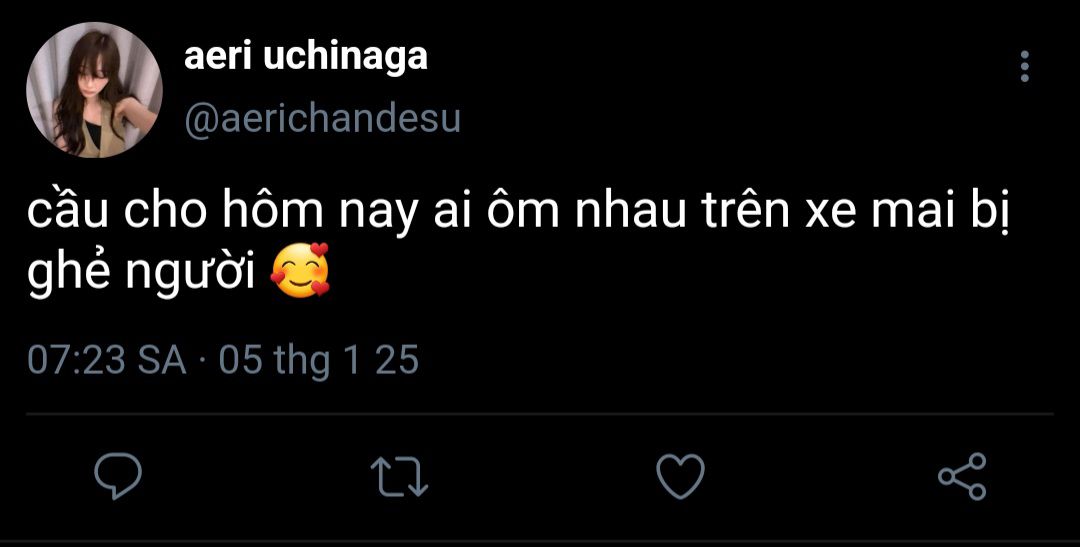Click the 07:23 SA timestamp
Viewport: 1080px width, 547px height.
[x=107, y=360]
